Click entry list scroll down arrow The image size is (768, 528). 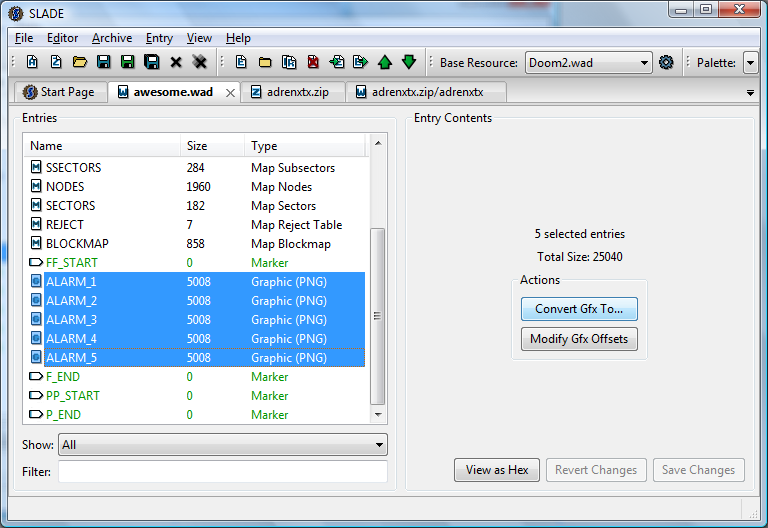(378, 415)
